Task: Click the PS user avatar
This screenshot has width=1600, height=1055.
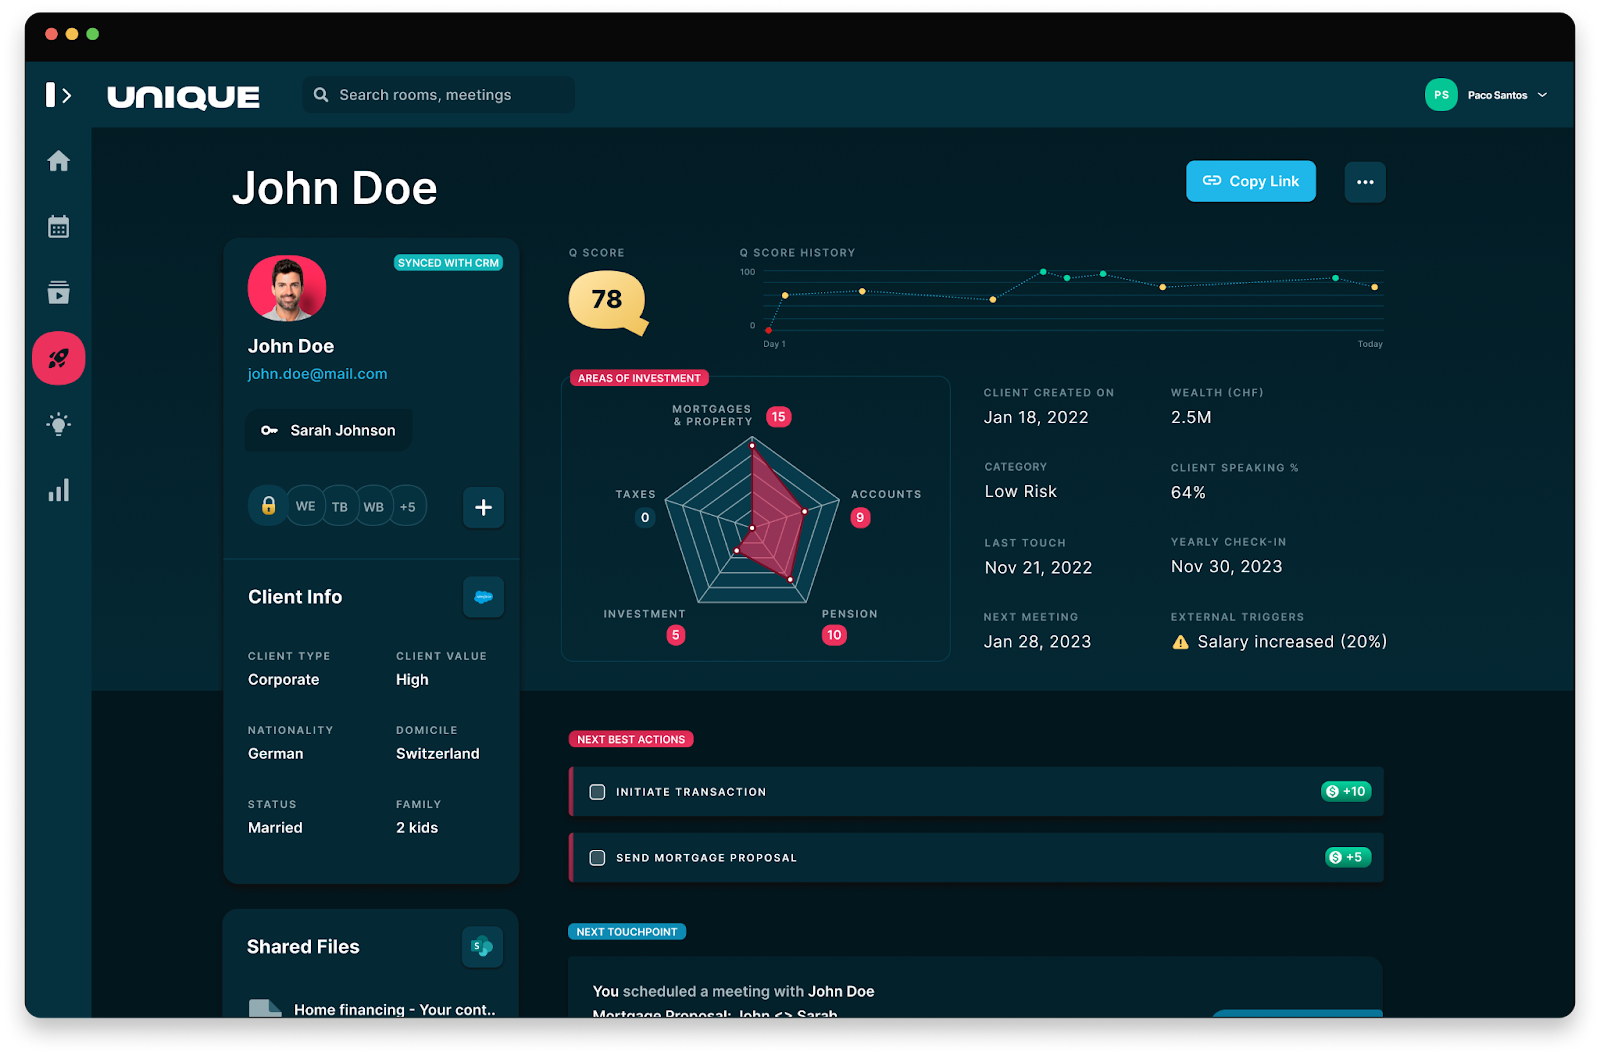Action: [x=1441, y=95]
